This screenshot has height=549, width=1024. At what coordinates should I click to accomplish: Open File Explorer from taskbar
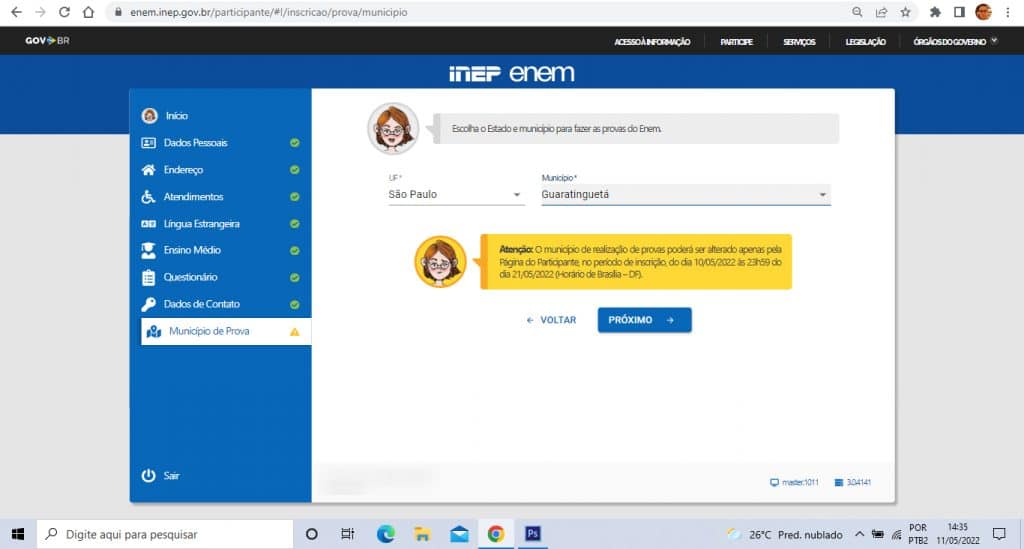pyautogui.click(x=422, y=534)
